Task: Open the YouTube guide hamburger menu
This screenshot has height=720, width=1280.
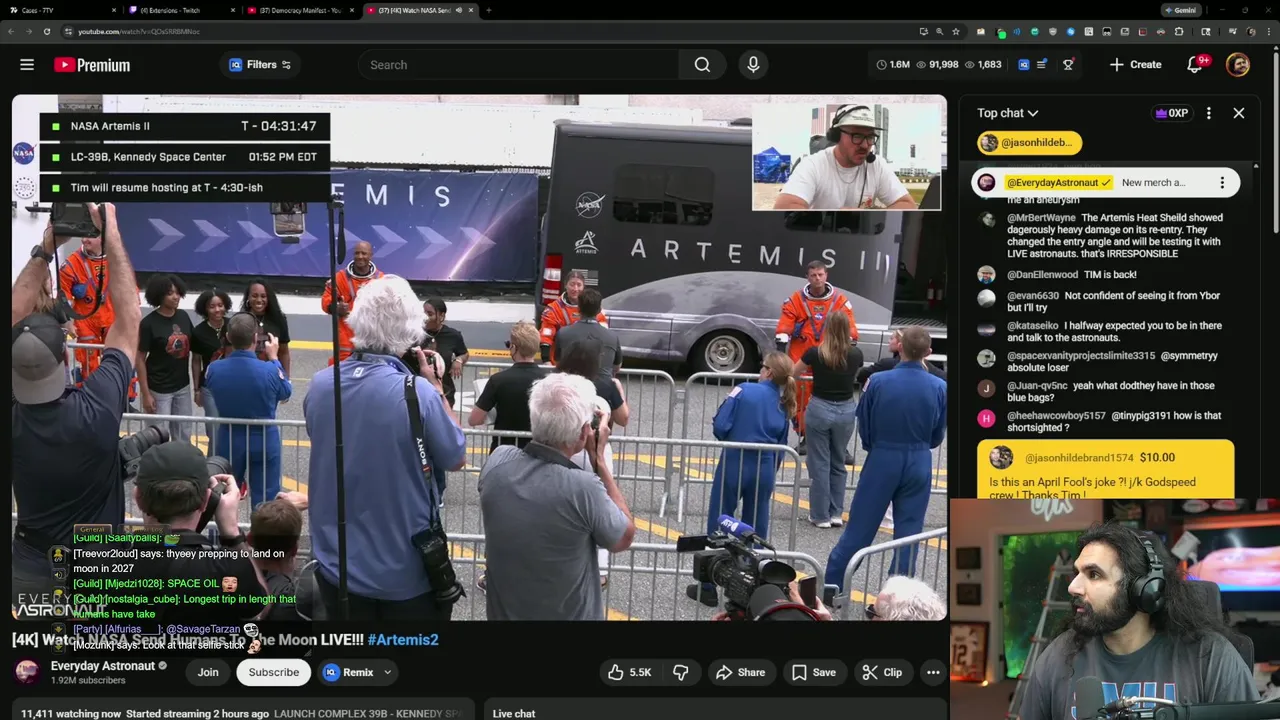Action: (27, 65)
